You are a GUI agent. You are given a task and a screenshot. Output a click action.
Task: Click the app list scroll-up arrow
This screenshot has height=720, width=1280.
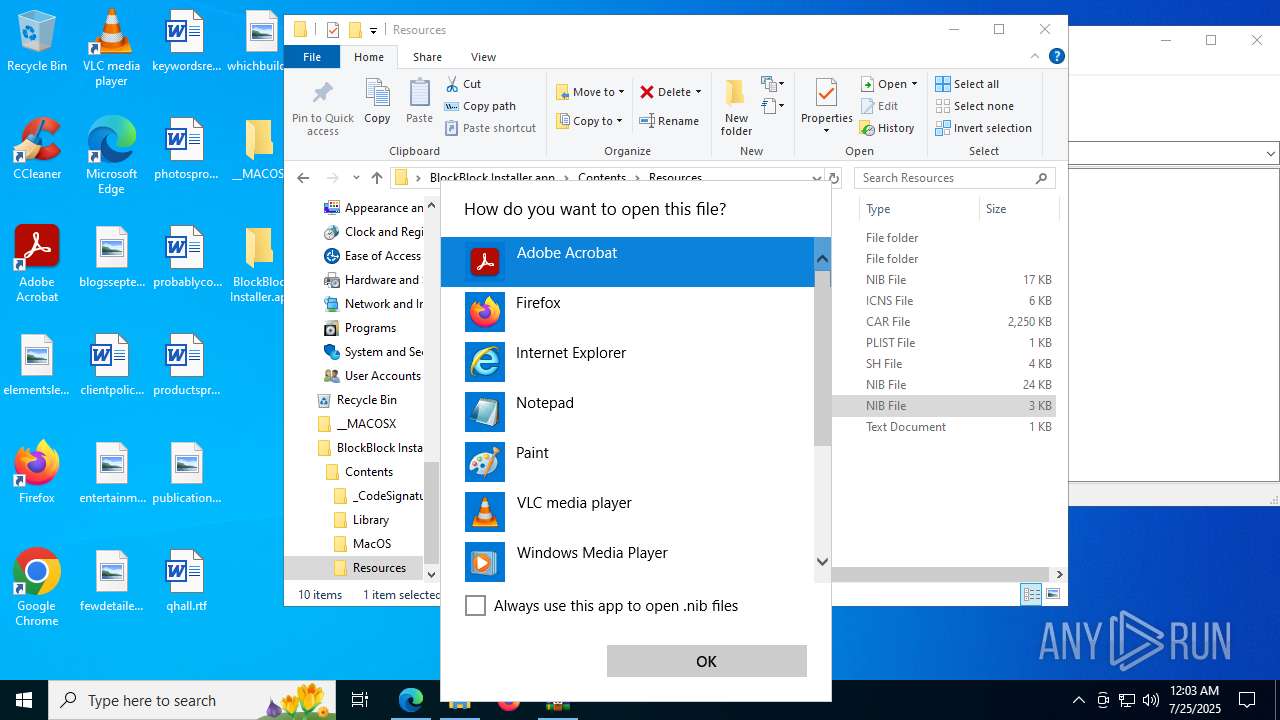[822, 259]
